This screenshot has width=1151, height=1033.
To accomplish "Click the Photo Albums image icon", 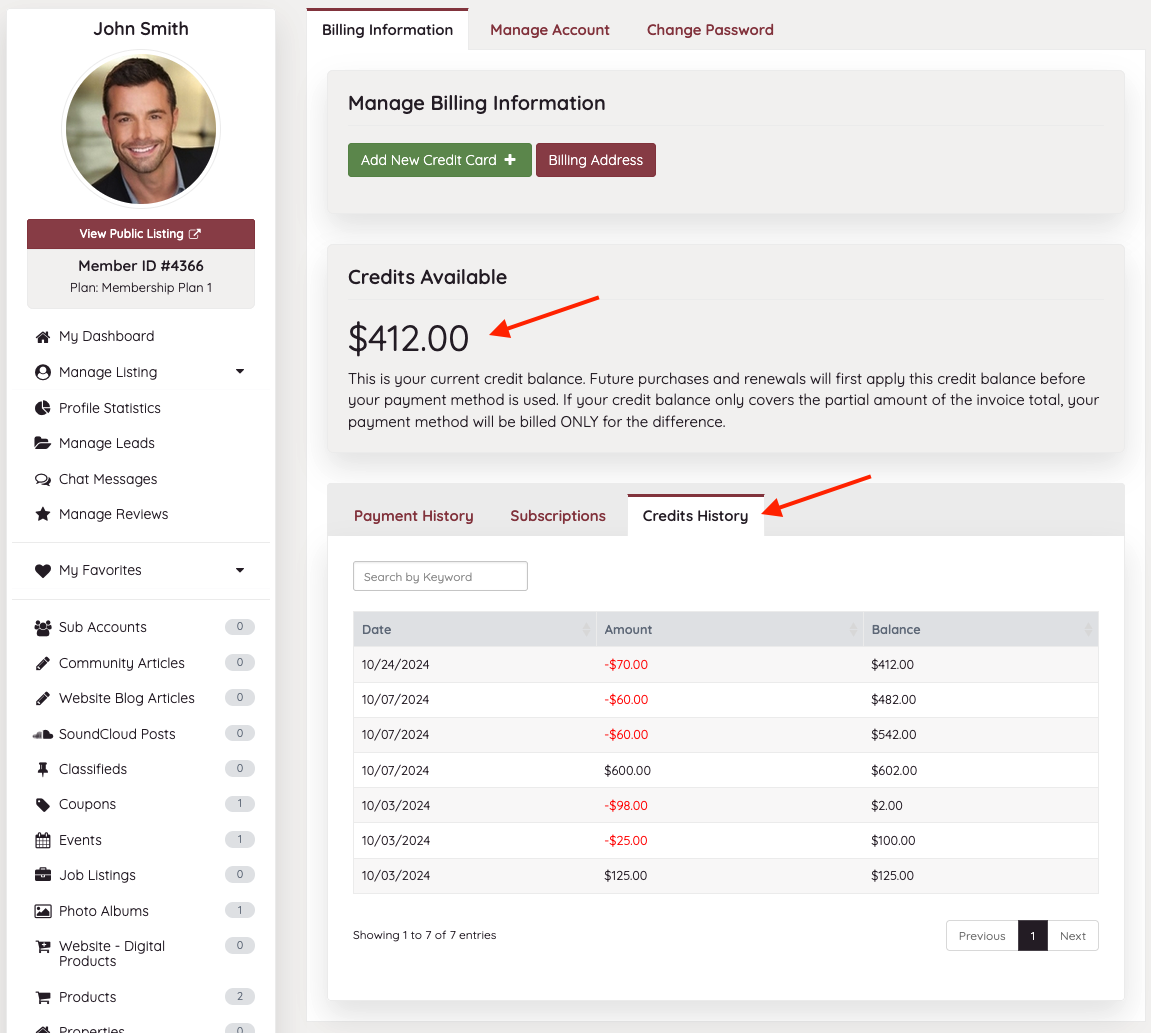I will tap(43, 911).
